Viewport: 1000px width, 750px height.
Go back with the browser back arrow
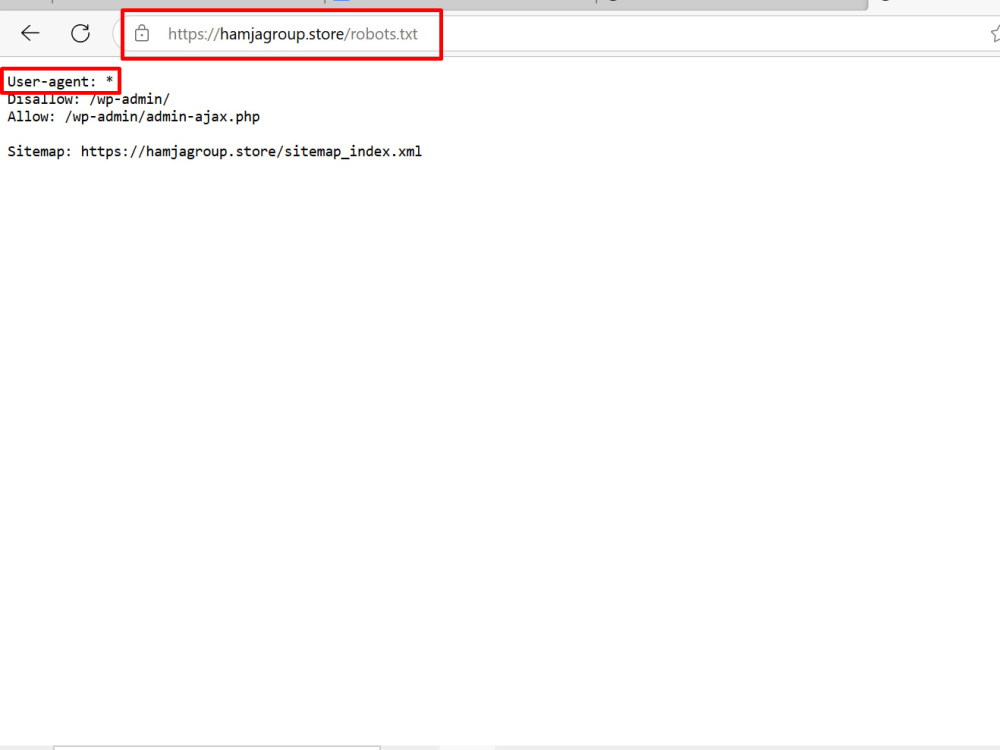pyautogui.click(x=30, y=33)
